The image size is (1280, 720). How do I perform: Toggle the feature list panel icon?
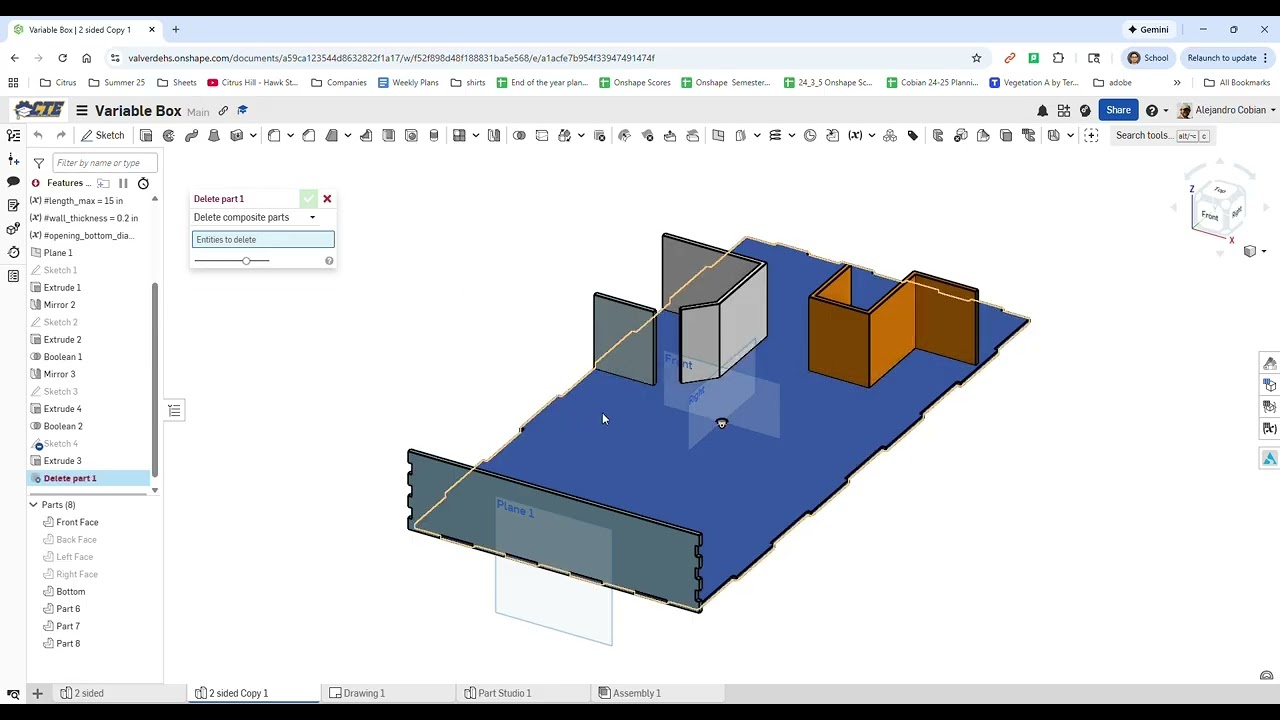[x=13, y=136]
